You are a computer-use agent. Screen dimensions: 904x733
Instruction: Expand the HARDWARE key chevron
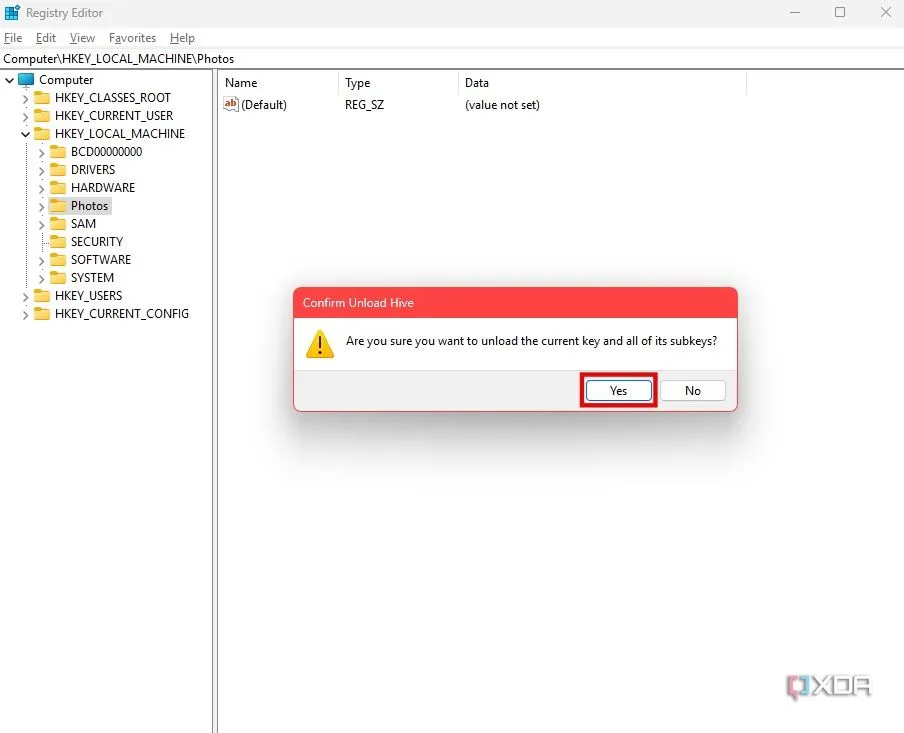pos(42,189)
